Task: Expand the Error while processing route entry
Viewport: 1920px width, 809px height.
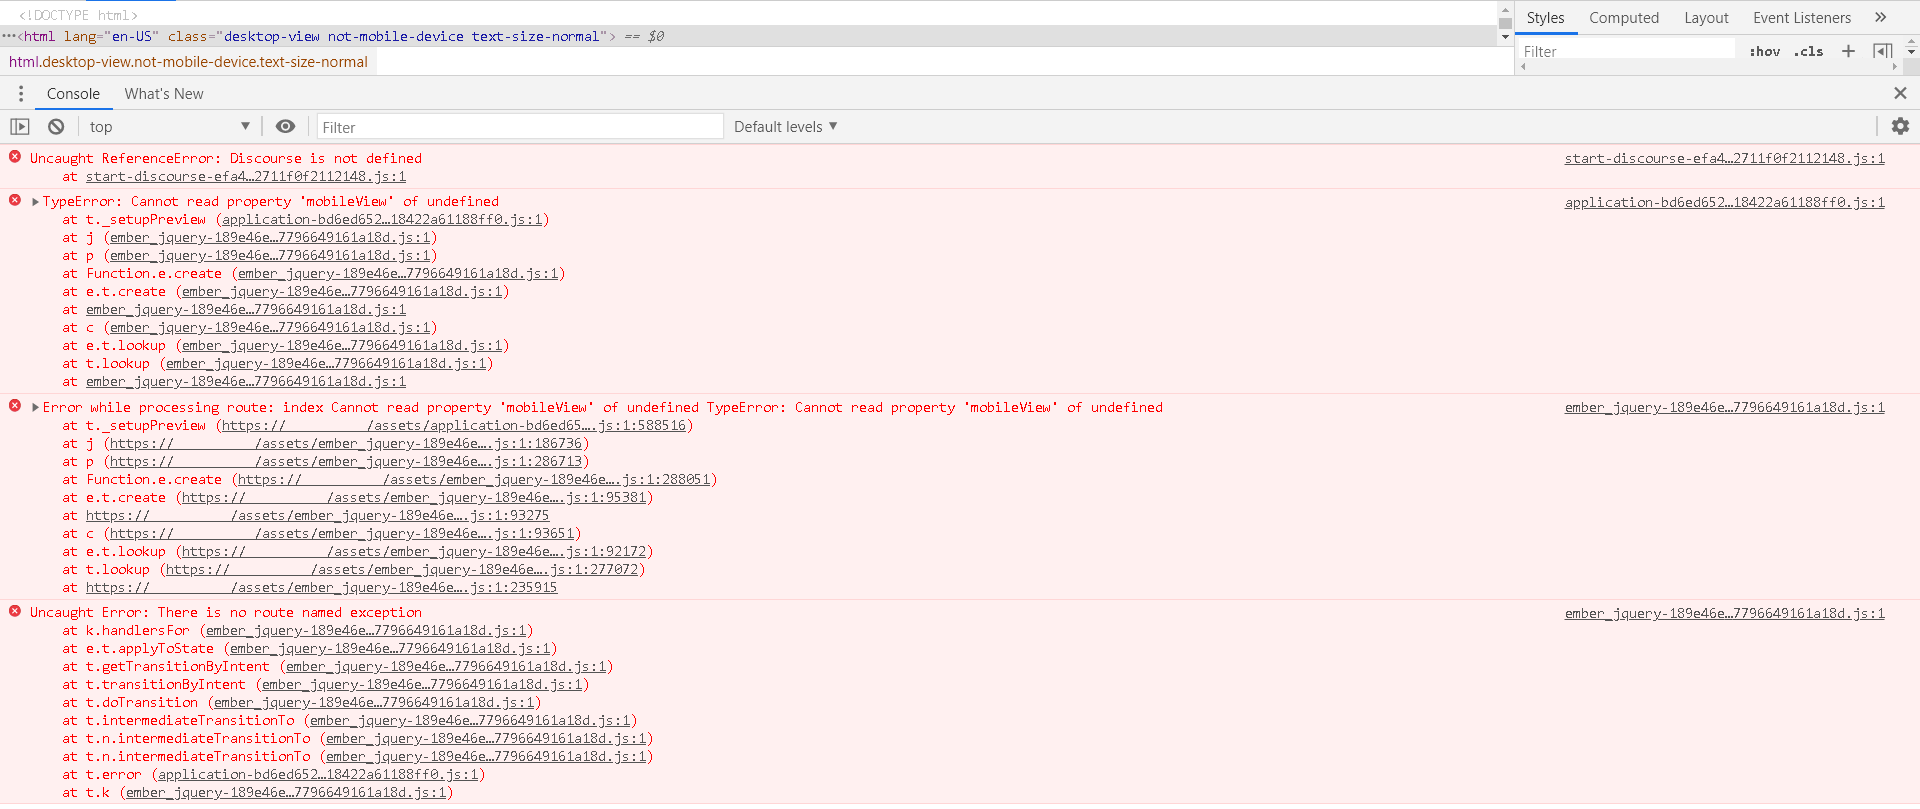Action: [36, 408]
